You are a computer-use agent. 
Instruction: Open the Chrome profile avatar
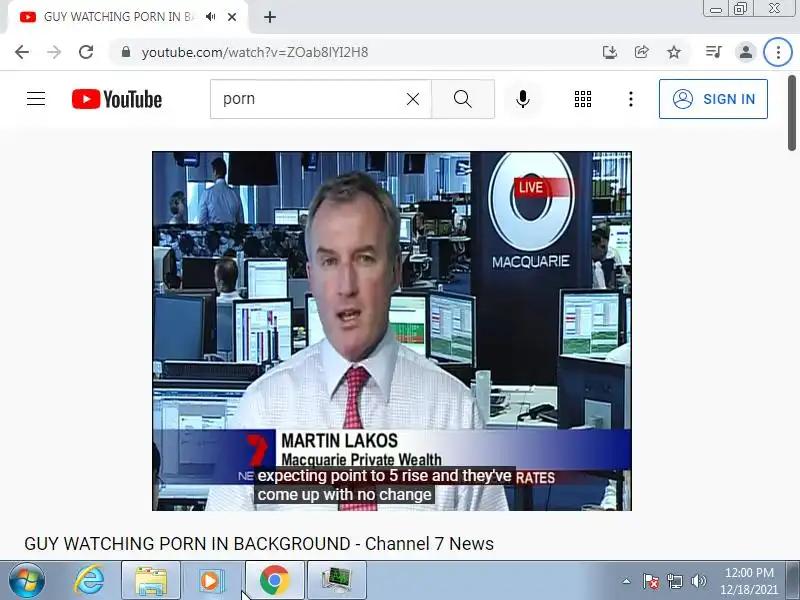tap(745, 52)
